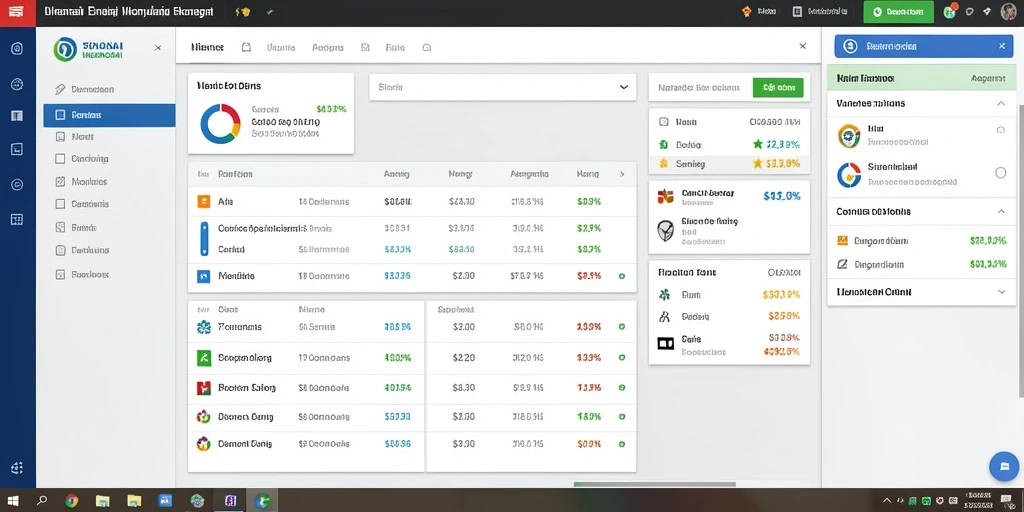Select the chart icon in blue sidebar
This screenshot has height=512, width=1024.
pyautogui.click(x=17, y=149)
